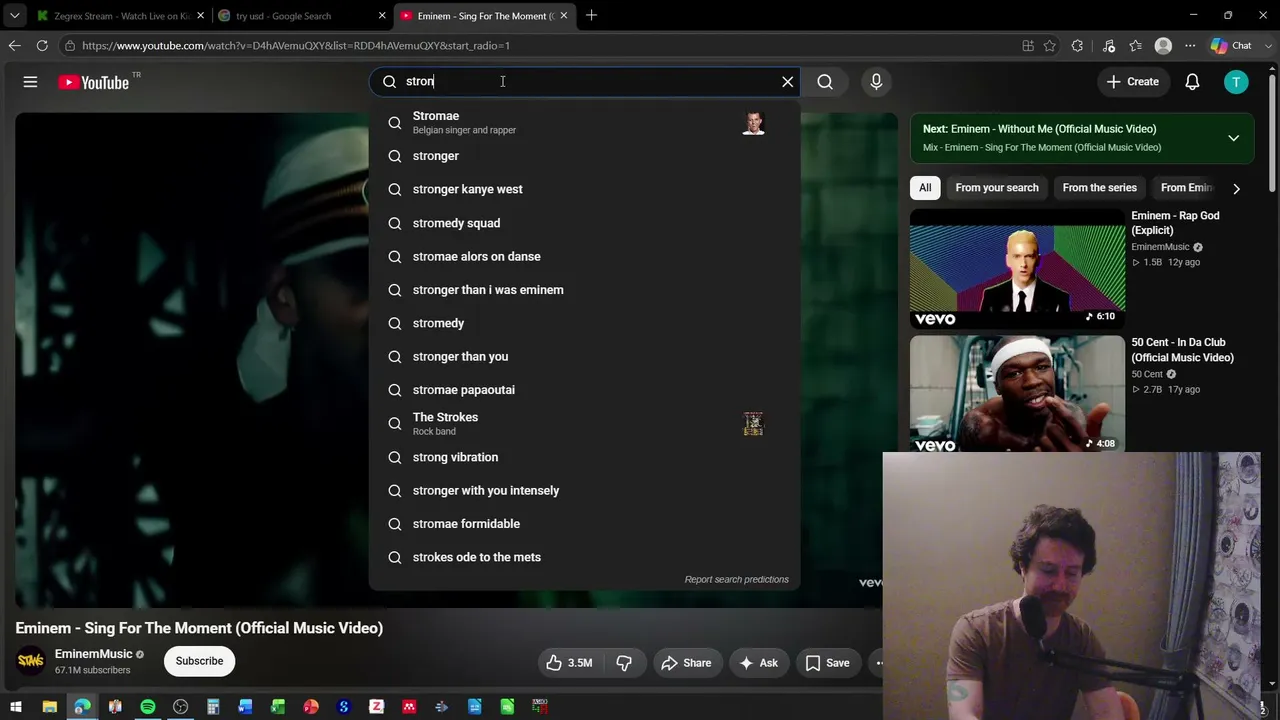Clear the search box with the X
The width and height of the screenshot is (1280, 720).
[788, 82]
